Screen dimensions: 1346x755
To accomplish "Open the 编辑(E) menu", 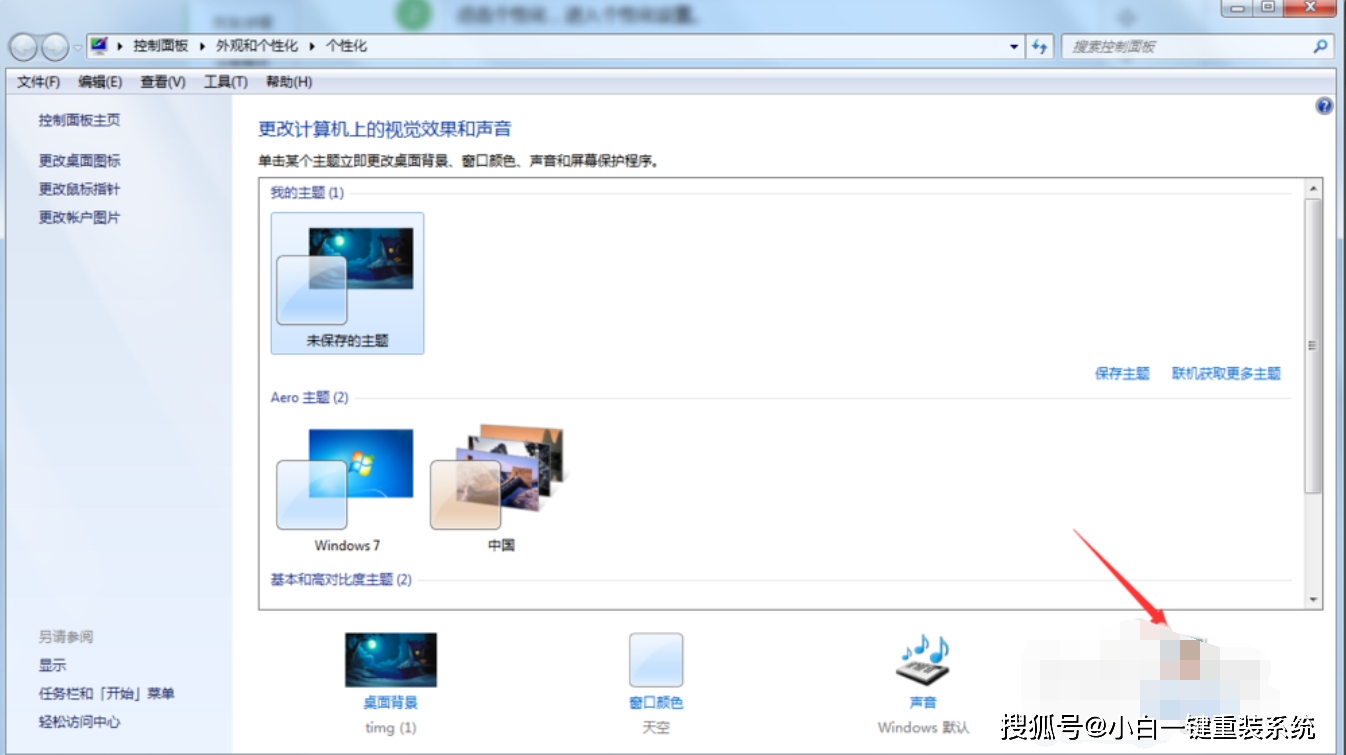I will pos(100,82).
